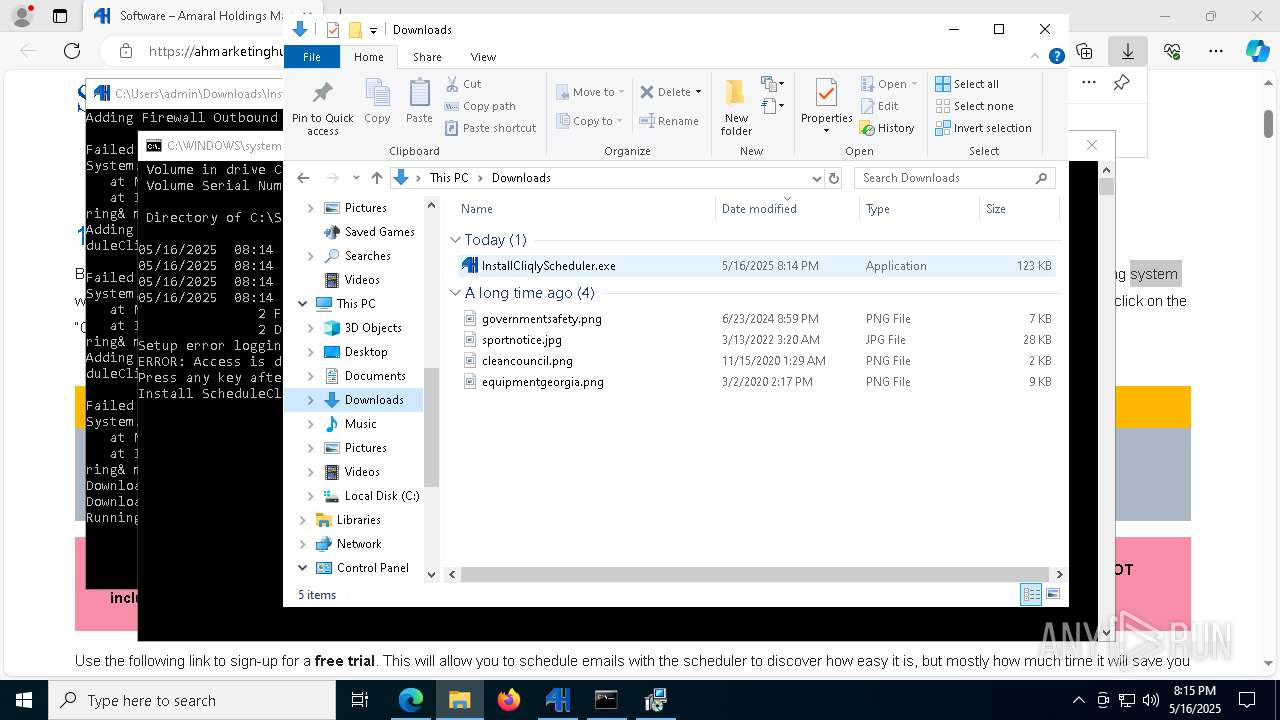
Task: Sort by the Name column header
Action: click(x=585, y=209)
